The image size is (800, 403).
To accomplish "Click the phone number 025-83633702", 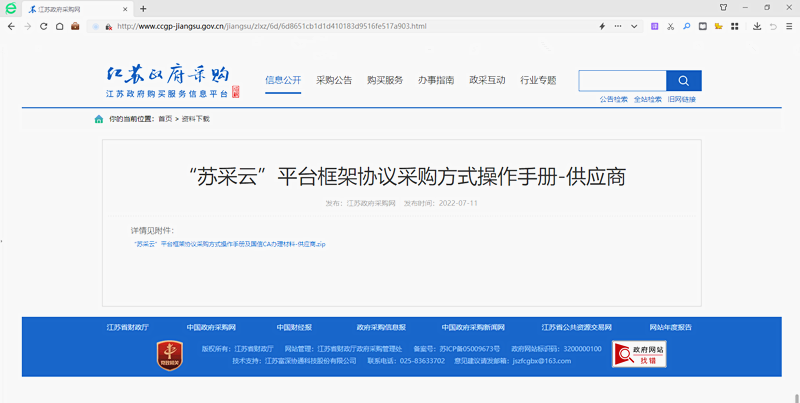I will (x=422, y=361).
